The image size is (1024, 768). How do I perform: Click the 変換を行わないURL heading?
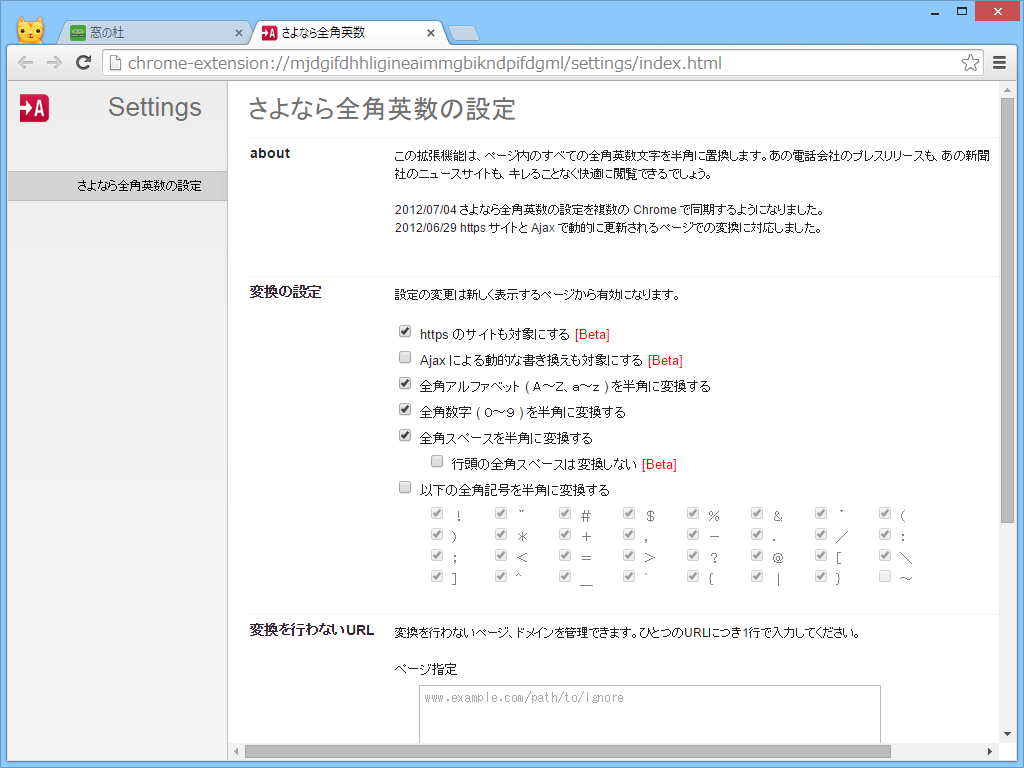(312, 630)
